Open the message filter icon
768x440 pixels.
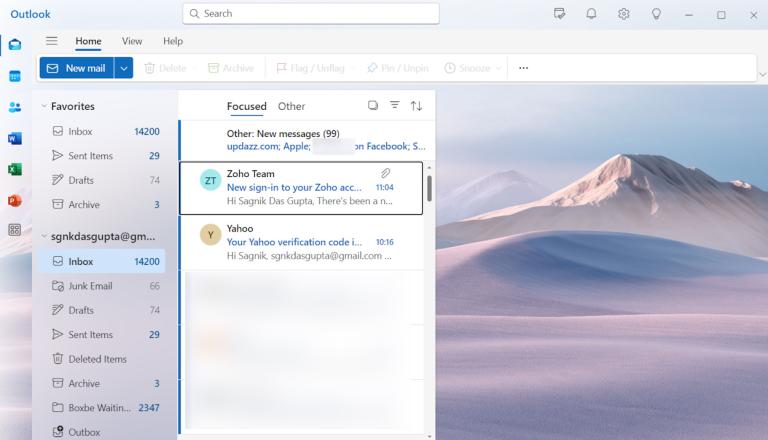(394, 106)
